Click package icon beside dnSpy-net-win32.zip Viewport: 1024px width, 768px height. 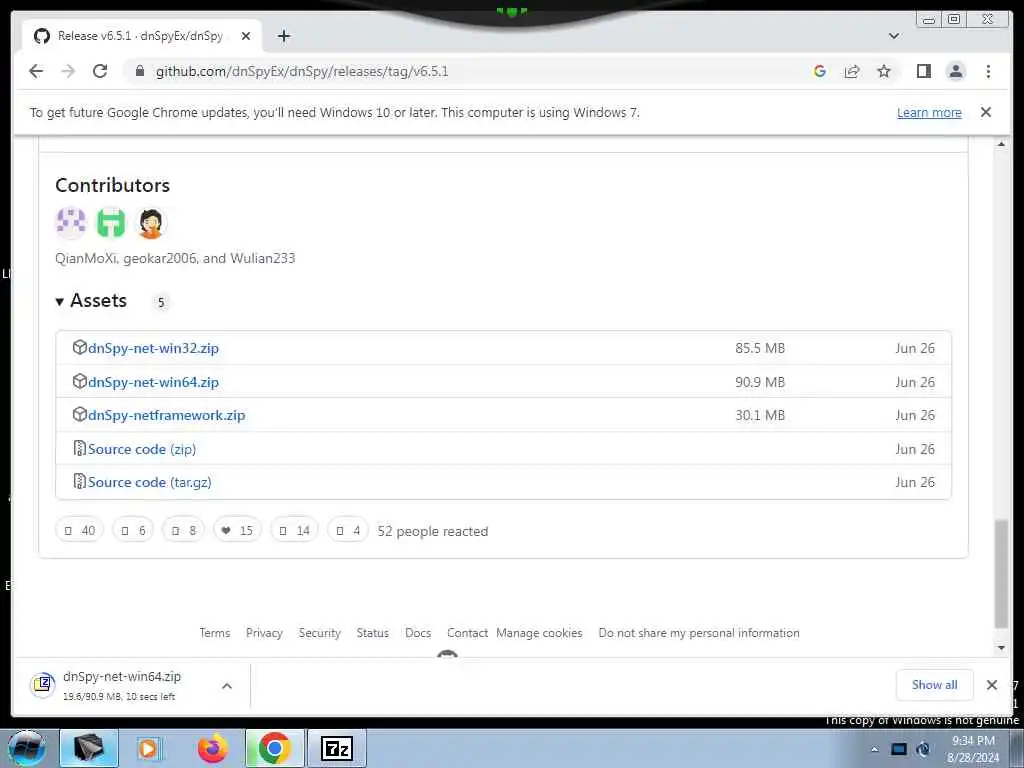[80, 347]
